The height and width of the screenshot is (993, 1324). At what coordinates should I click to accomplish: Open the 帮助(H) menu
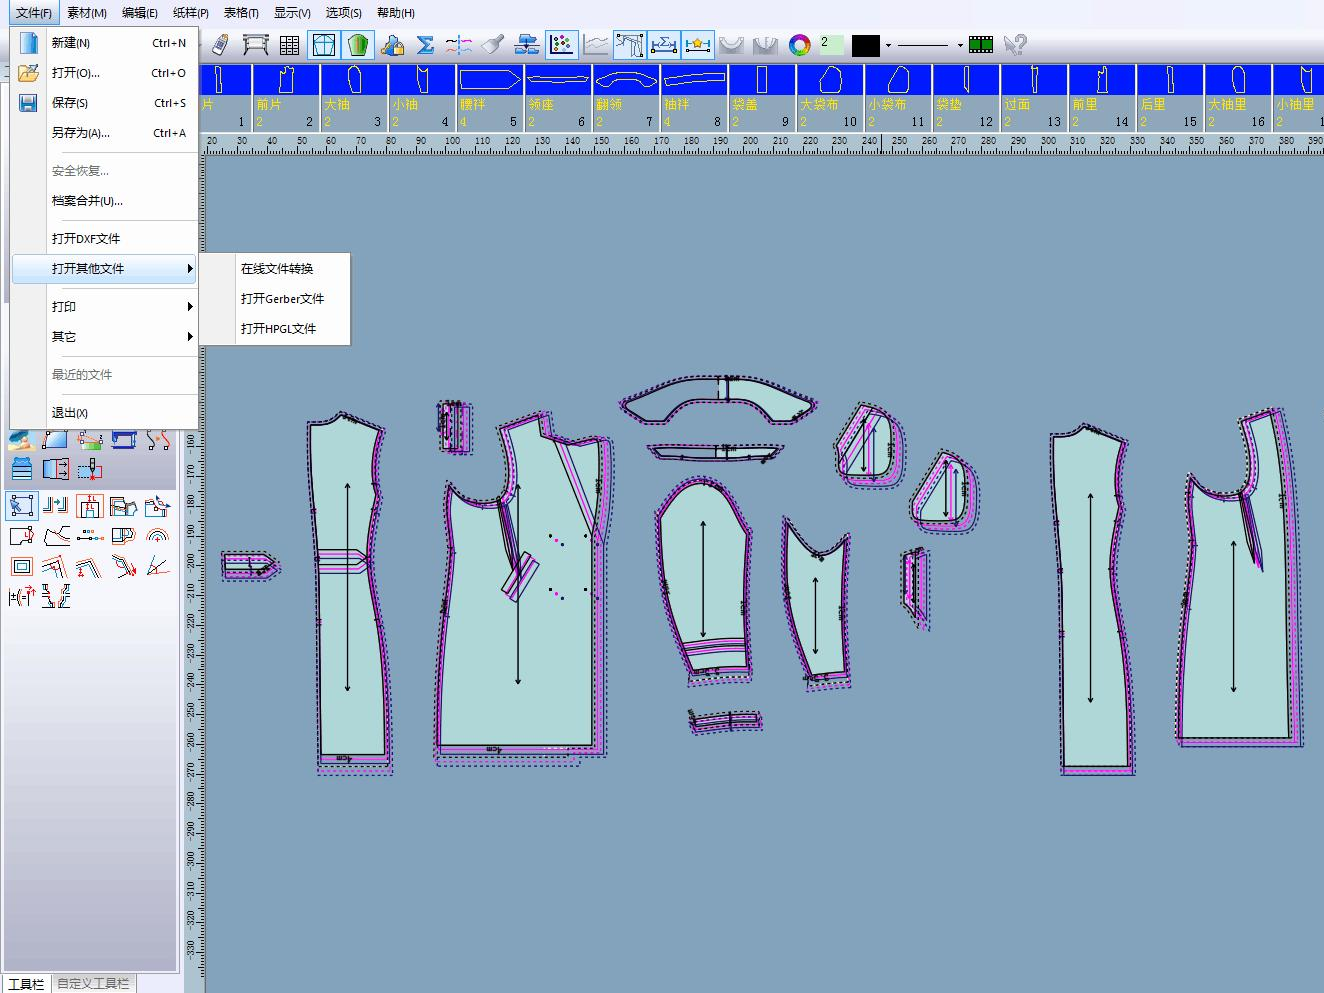pos(396,13)
